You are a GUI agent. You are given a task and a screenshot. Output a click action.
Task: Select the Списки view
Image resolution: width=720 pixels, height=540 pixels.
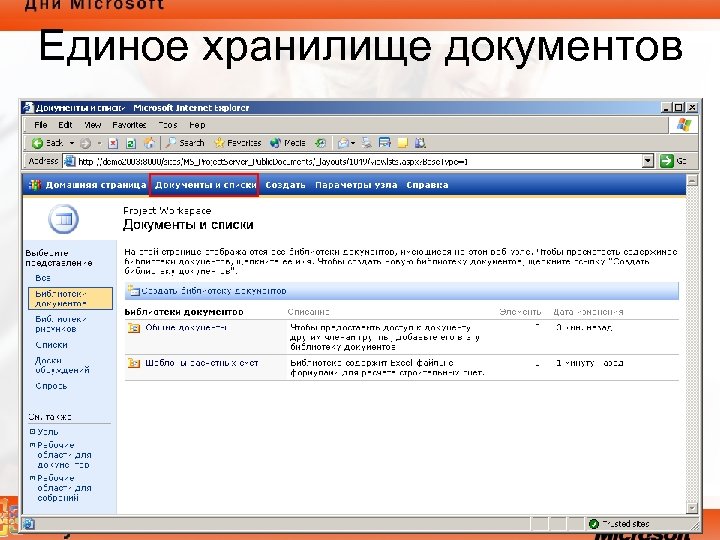click(51, 345)
